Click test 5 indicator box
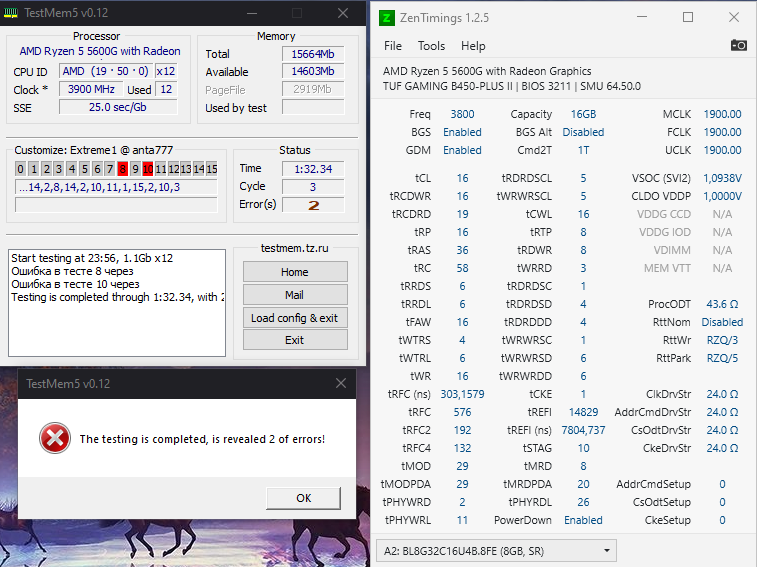The height and width of the screenshot is (567, 757). pyautogui.click(x=84, y=169)
